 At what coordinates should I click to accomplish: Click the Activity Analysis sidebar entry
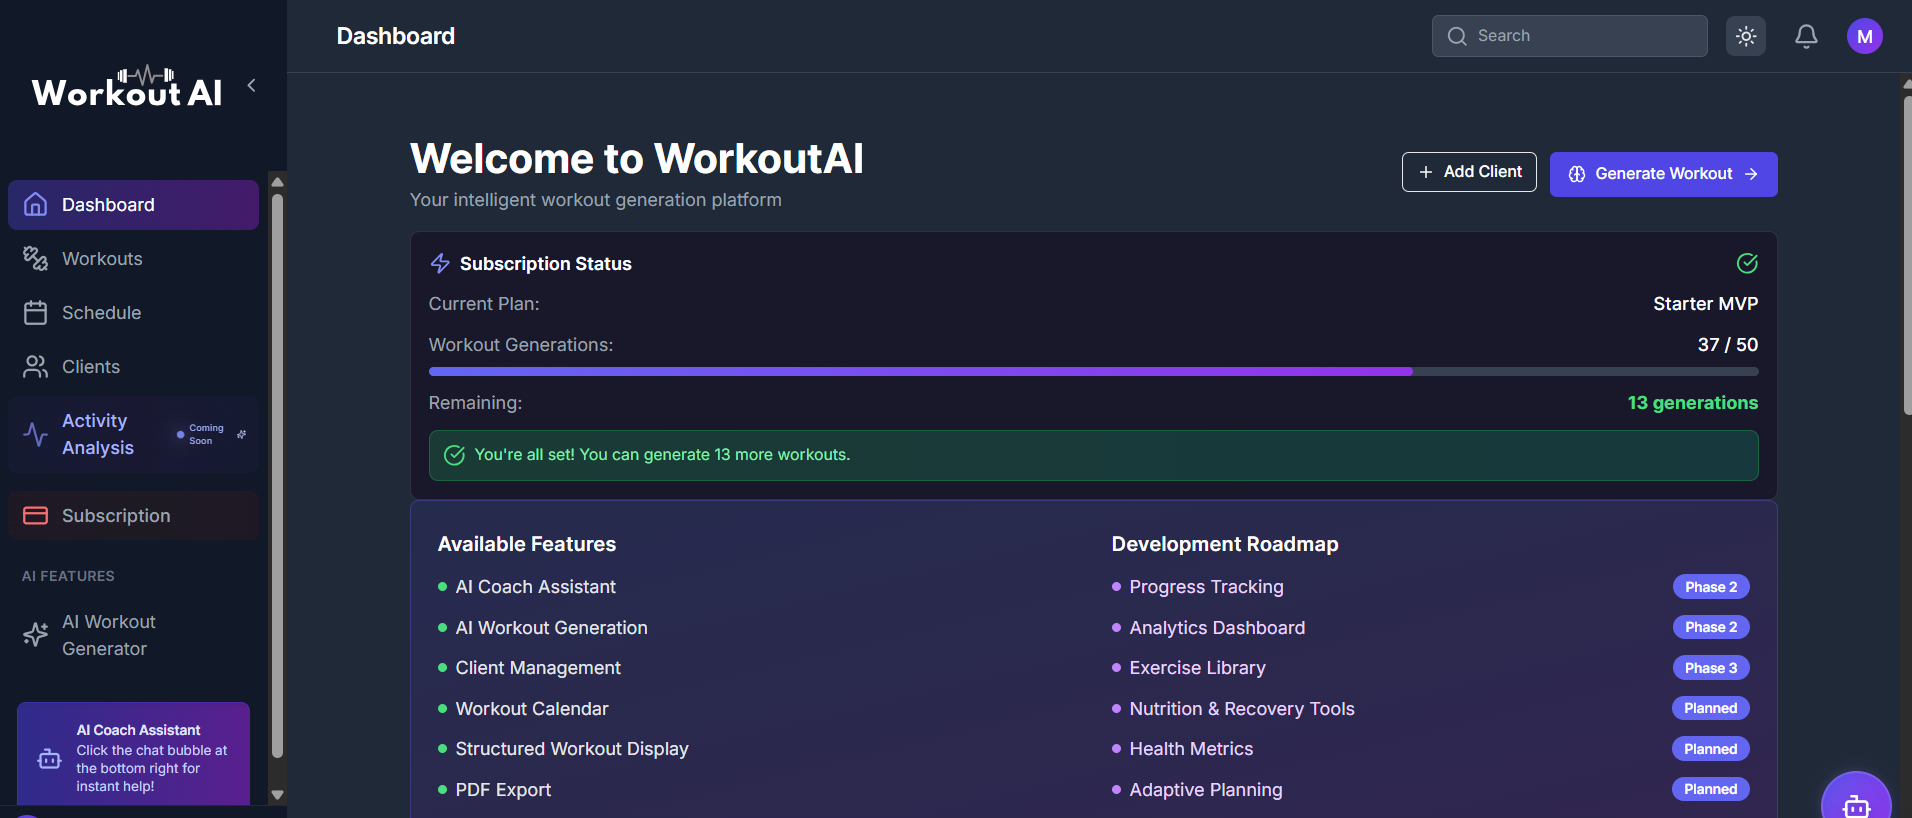click(x=98, y=435)
